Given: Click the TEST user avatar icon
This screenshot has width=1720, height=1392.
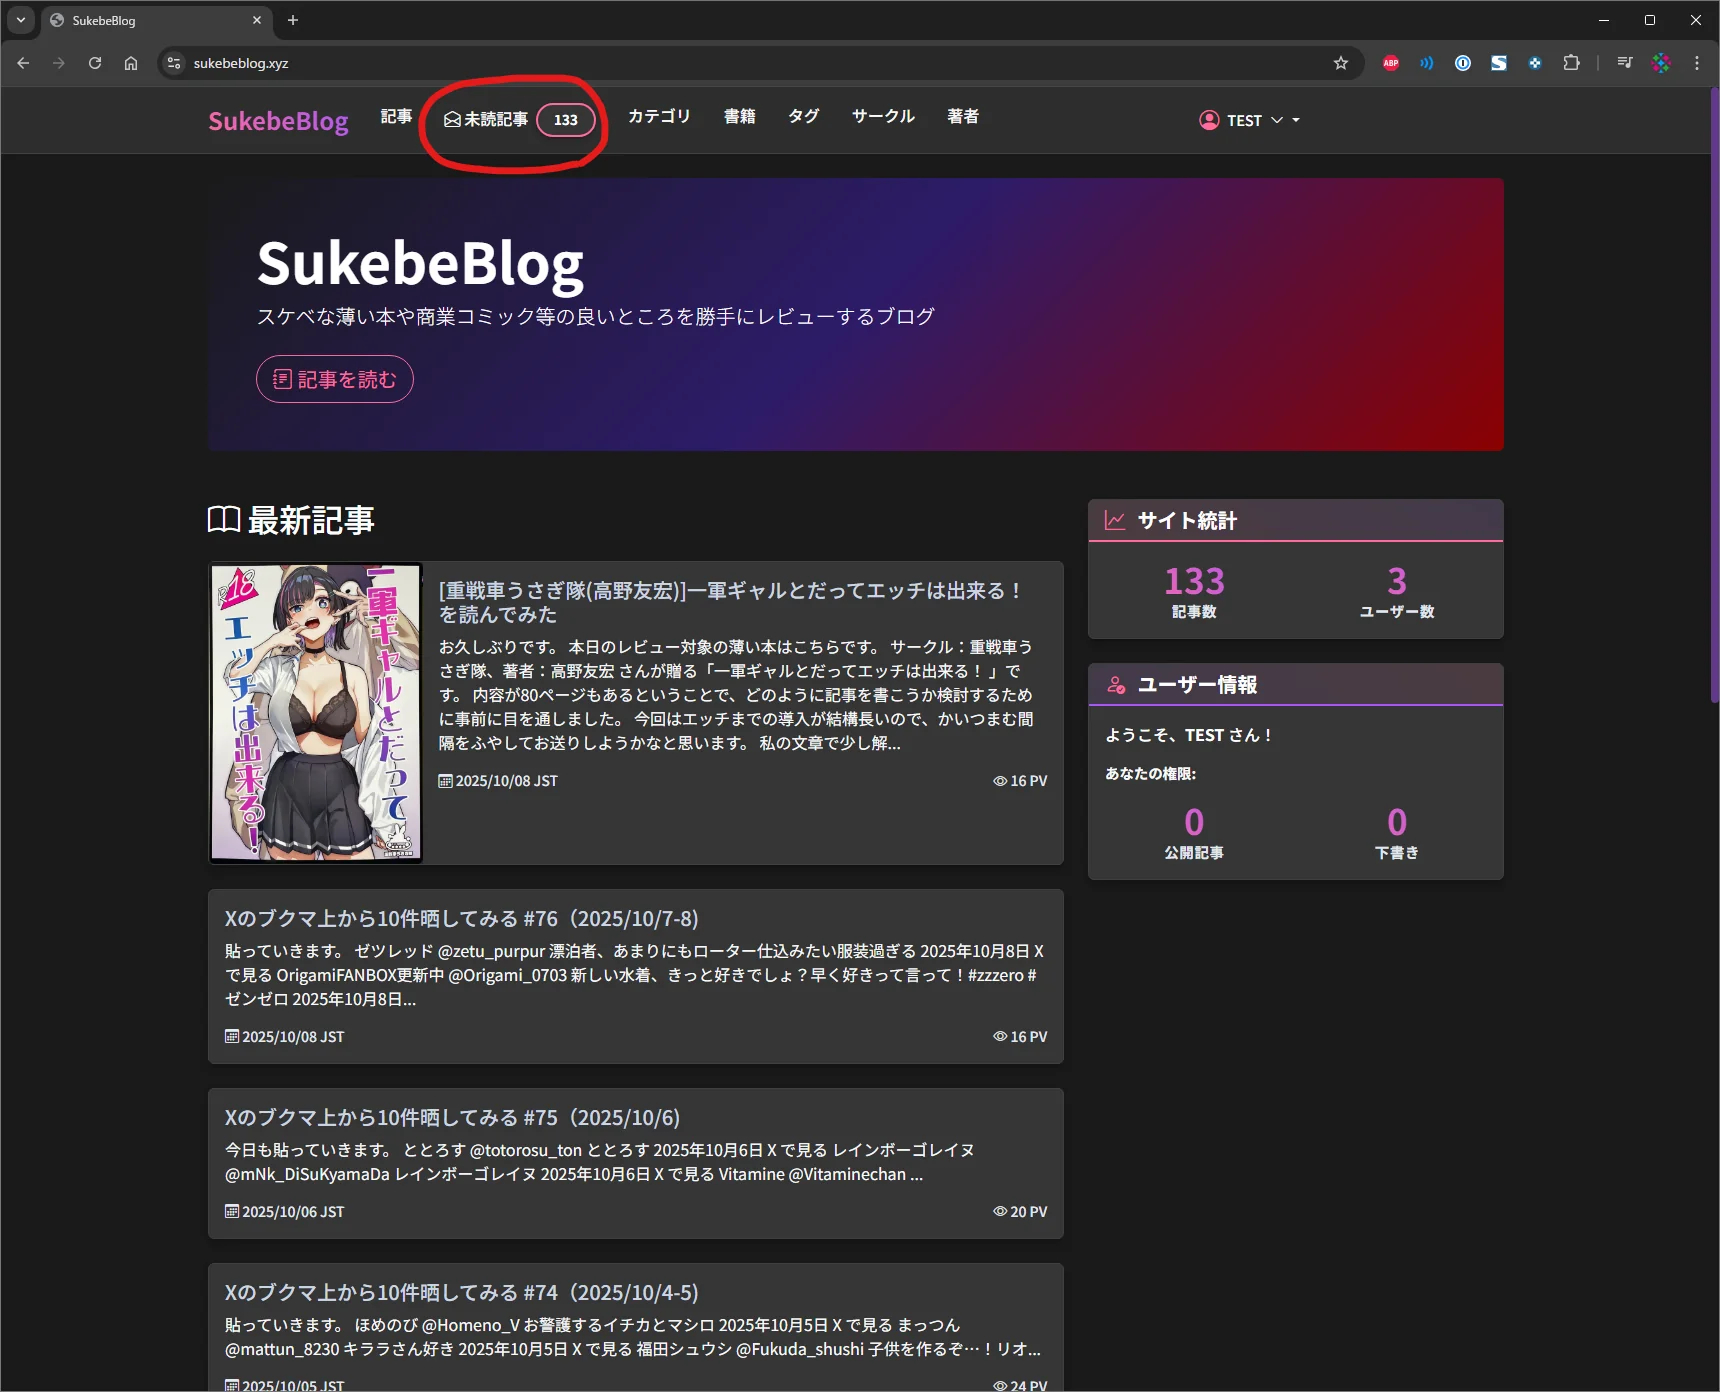Looking at the screenshot, I should 1209,120.
